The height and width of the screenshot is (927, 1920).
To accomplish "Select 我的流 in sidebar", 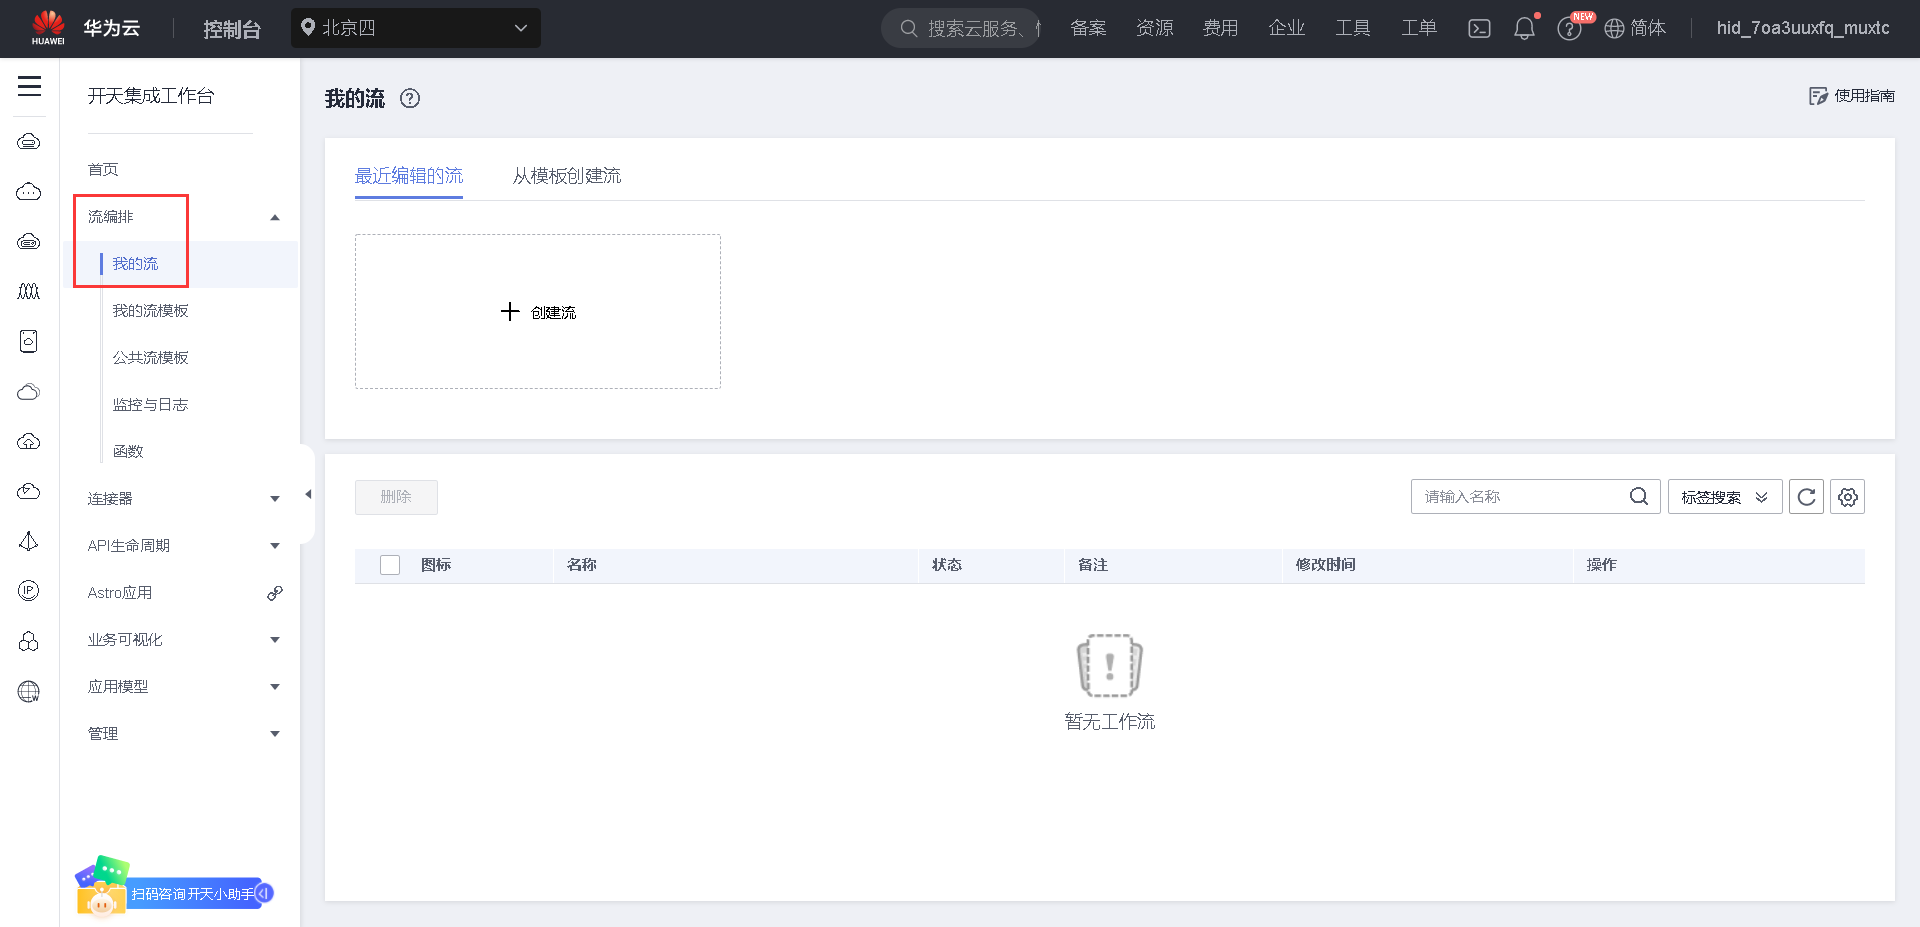I will click(135, 264).
